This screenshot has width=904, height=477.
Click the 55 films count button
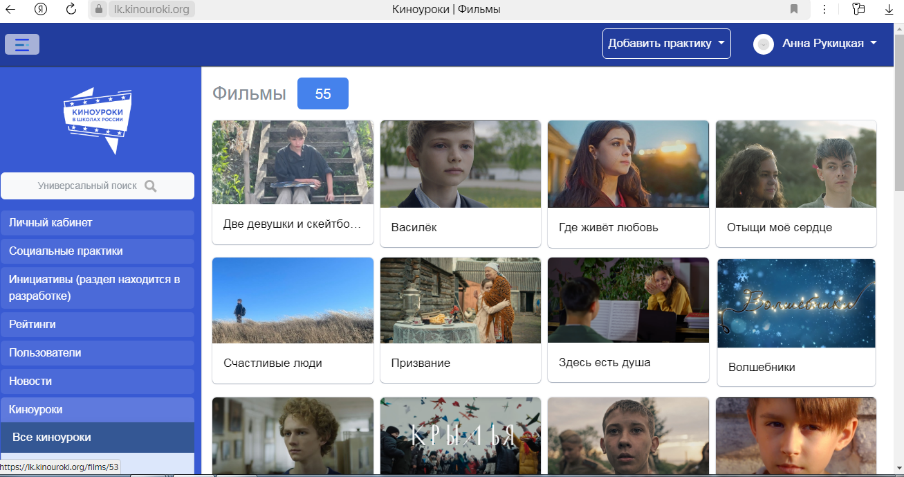click(322, 93)
